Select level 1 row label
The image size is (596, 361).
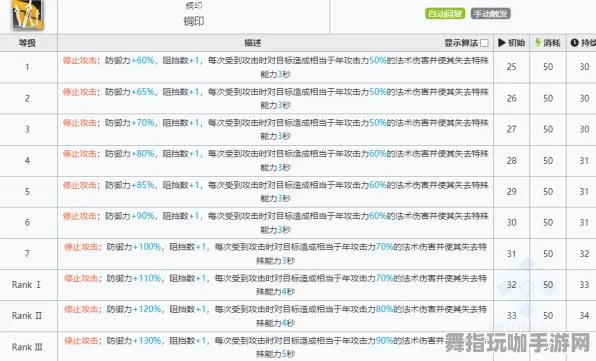(27, 67)
